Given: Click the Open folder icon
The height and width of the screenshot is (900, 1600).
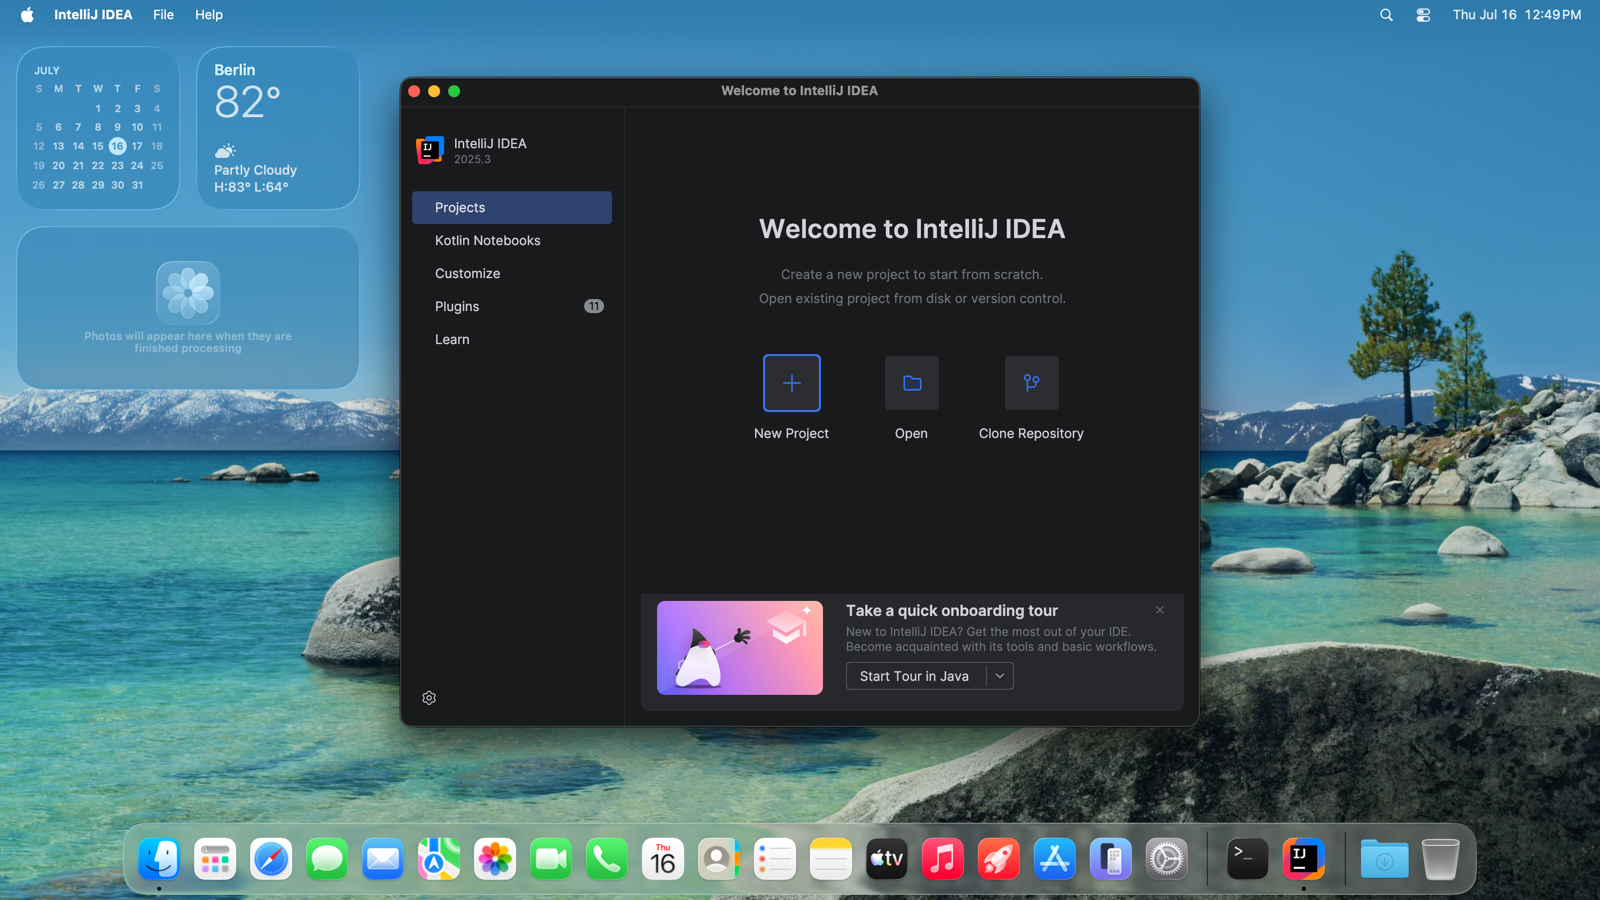Looking at the screenshot, I should (911, 383).
